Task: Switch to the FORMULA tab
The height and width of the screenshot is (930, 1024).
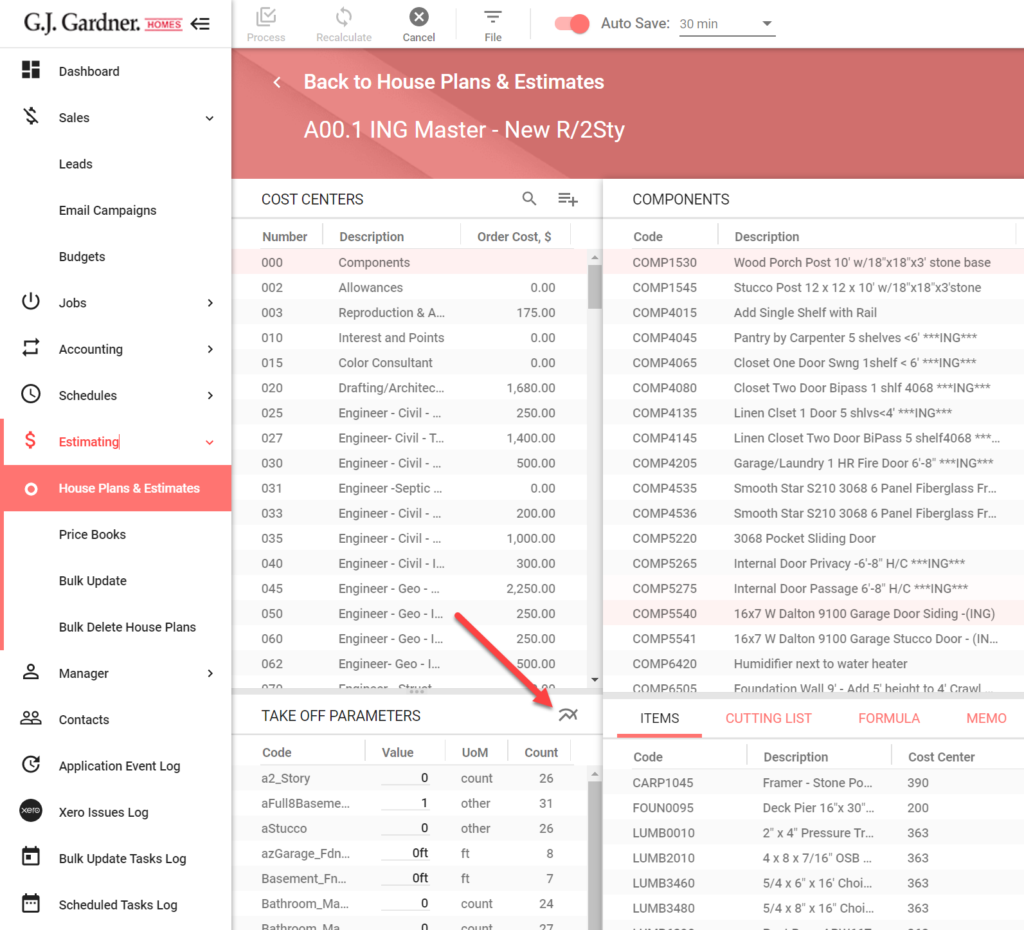Action: [x=889, y=718]
